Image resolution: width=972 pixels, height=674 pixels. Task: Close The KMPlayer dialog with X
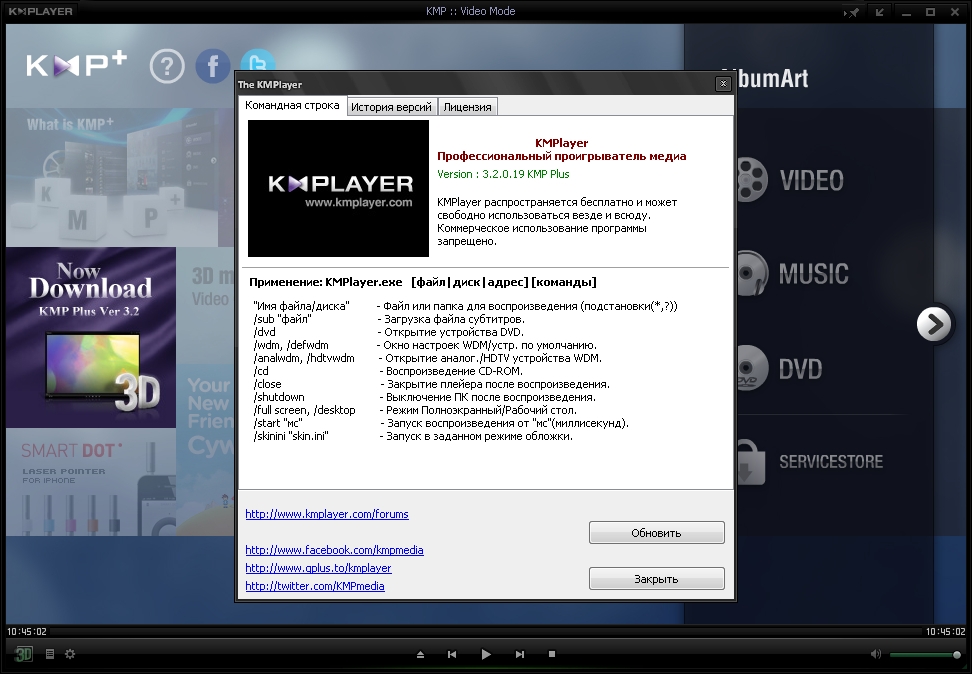point(723,84)
